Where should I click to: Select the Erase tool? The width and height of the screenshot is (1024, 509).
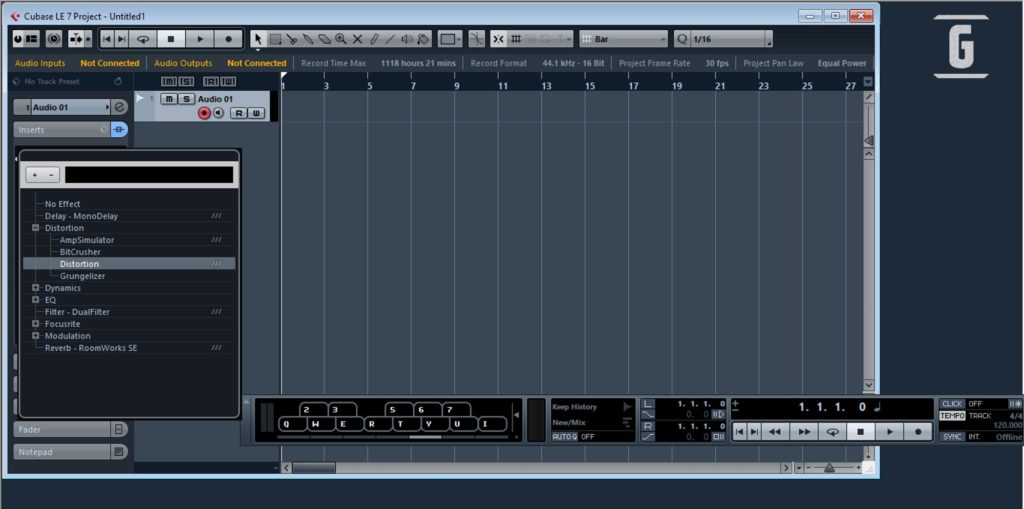click(x=325, y=39)
